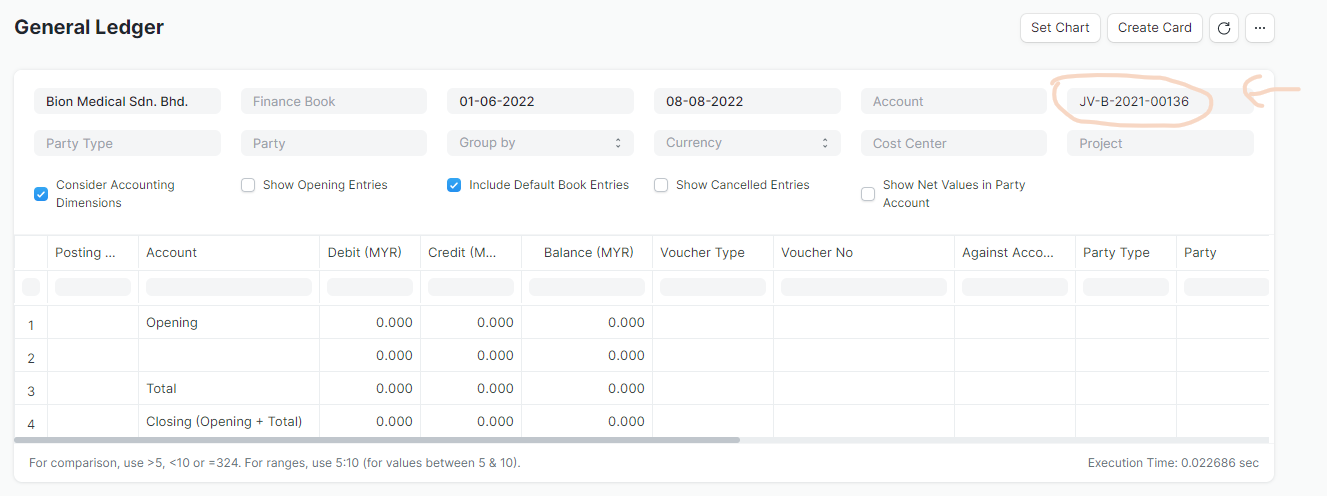
Task: Click the Party column header in table
Action: pyautogui.click(x=1222, y=253)
